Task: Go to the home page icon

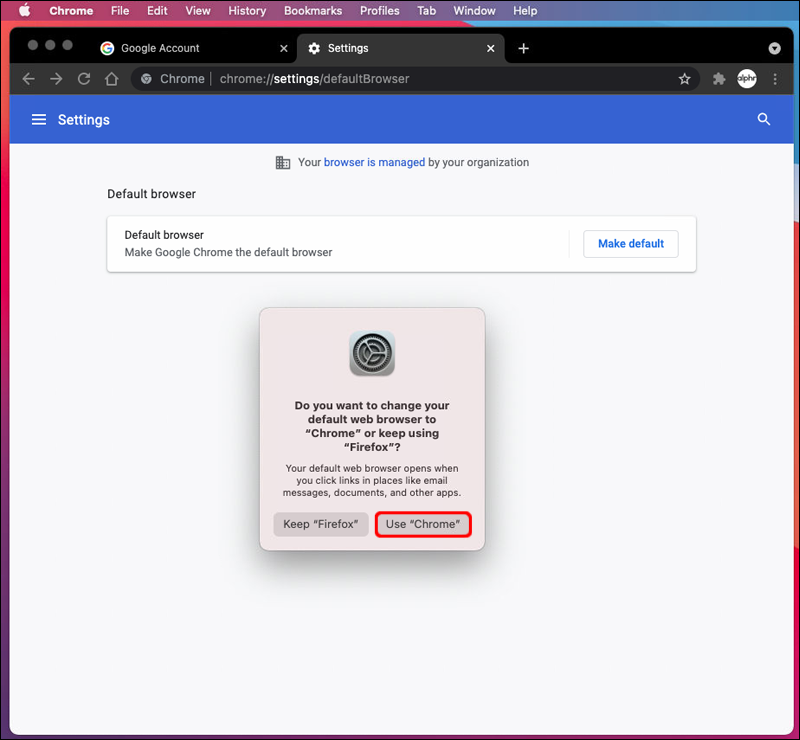Action: point(111,79)
